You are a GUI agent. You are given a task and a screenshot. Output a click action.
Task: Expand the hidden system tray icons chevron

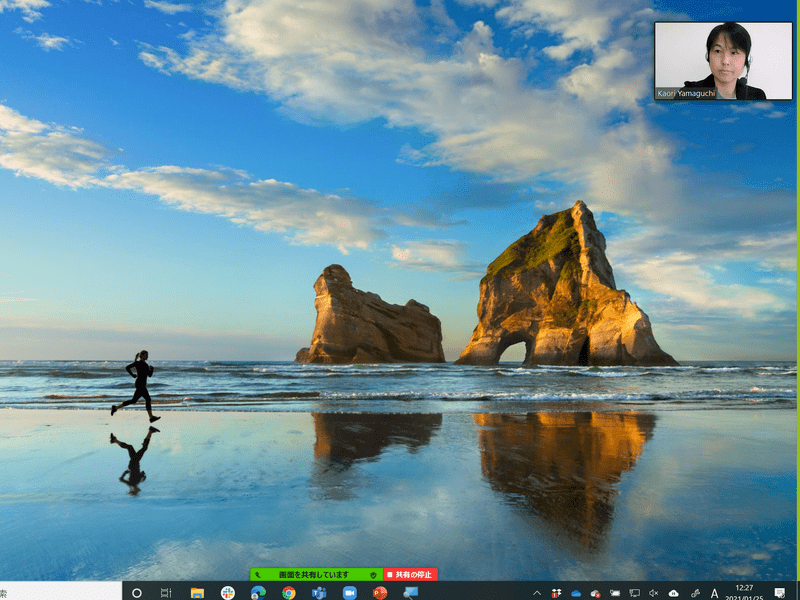point(537,593)
